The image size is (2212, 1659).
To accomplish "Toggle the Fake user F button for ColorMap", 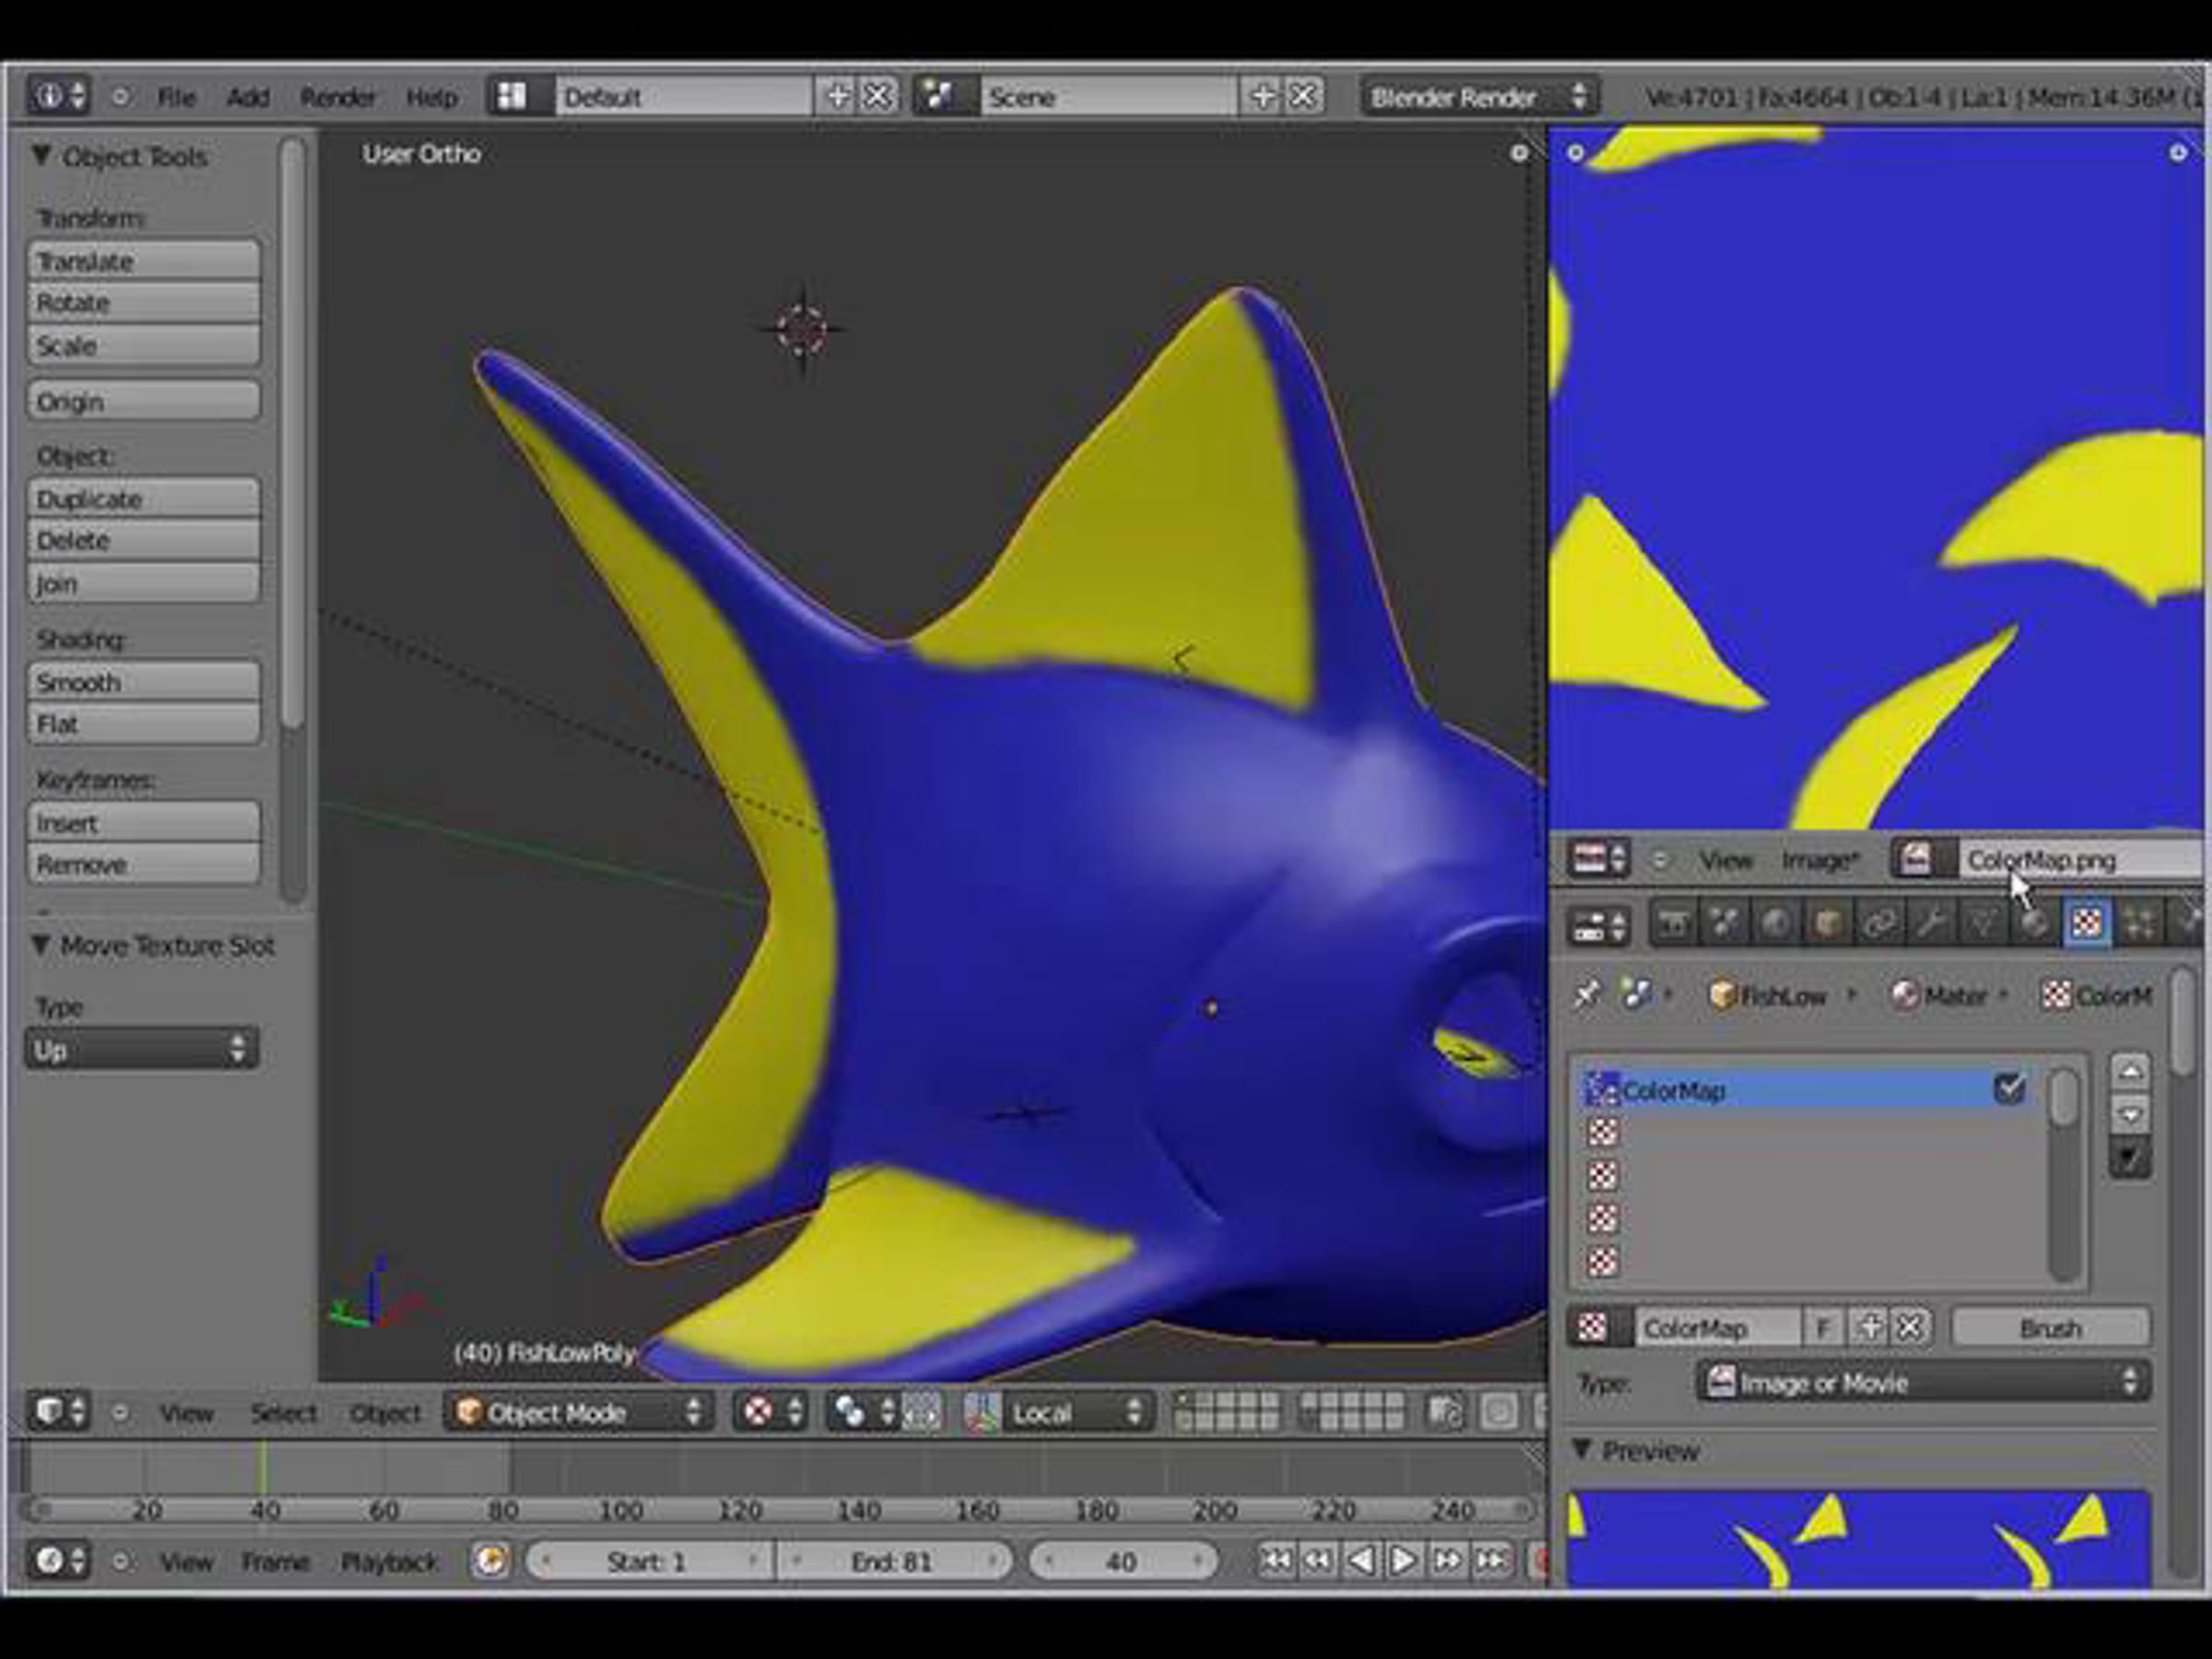I will tap(1822, 1328).
